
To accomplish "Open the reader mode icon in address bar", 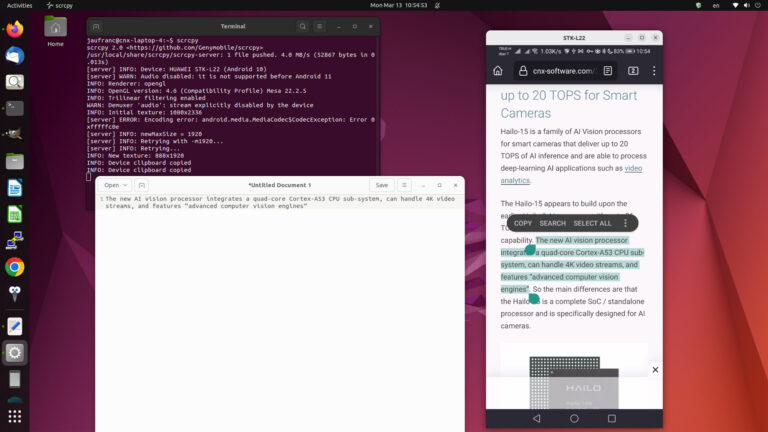I will [608, 71].
